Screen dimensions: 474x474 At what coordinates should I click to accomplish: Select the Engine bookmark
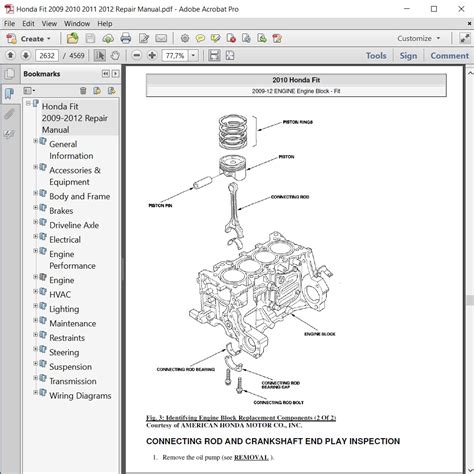click(x=62, y=280)
